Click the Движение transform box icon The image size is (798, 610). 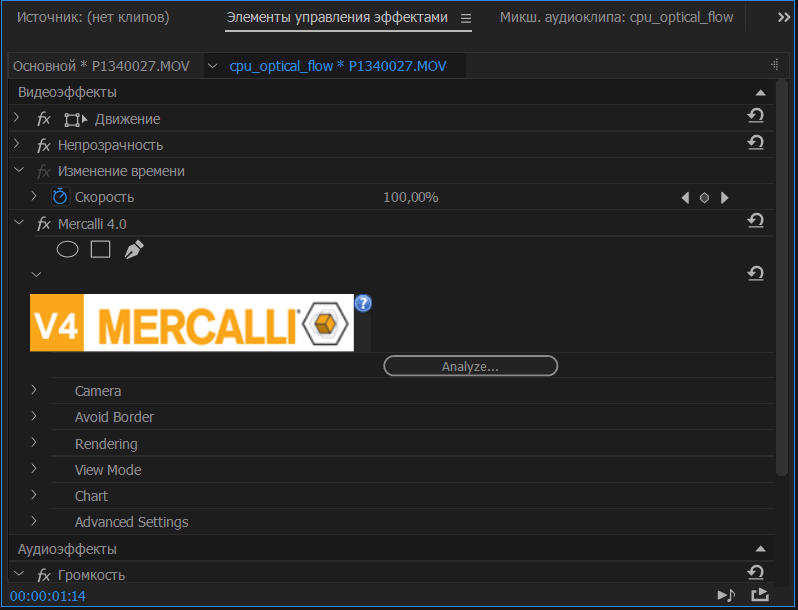75,120
